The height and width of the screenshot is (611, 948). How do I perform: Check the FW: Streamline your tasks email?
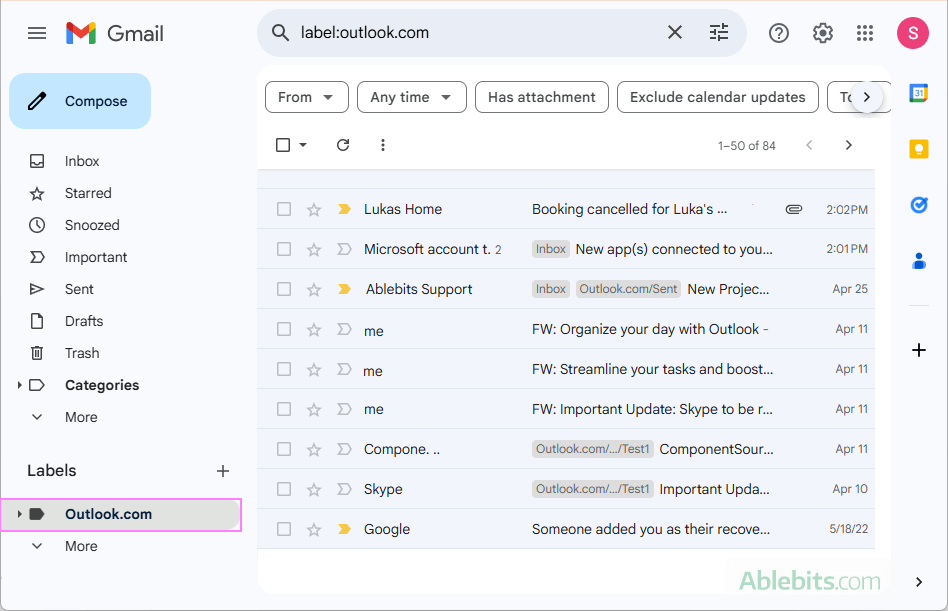pos(284,369)
